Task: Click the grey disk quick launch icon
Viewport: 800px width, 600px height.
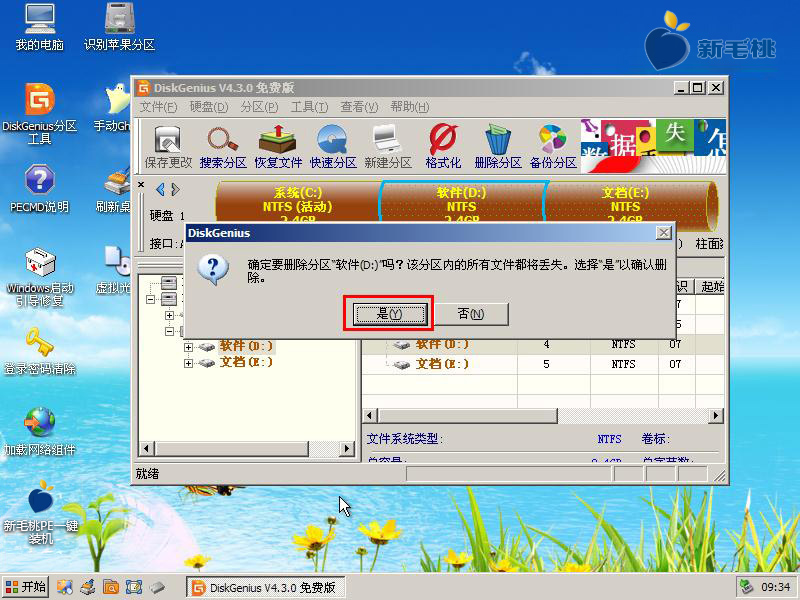Action: (x=157, y=587)
